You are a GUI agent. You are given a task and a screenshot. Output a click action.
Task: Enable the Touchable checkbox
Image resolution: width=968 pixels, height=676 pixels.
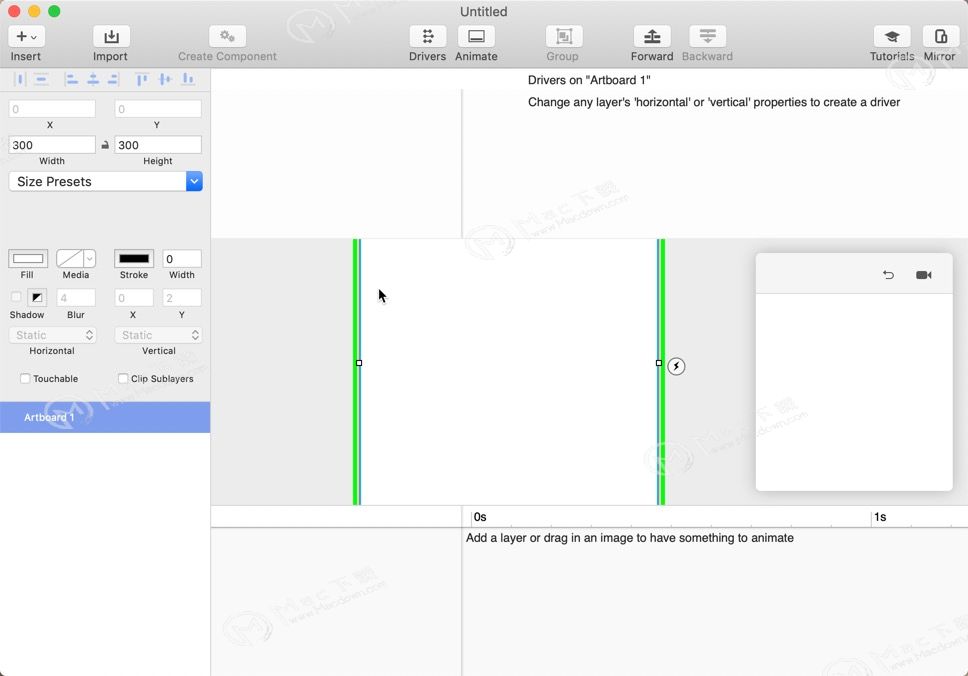point(25,378)
